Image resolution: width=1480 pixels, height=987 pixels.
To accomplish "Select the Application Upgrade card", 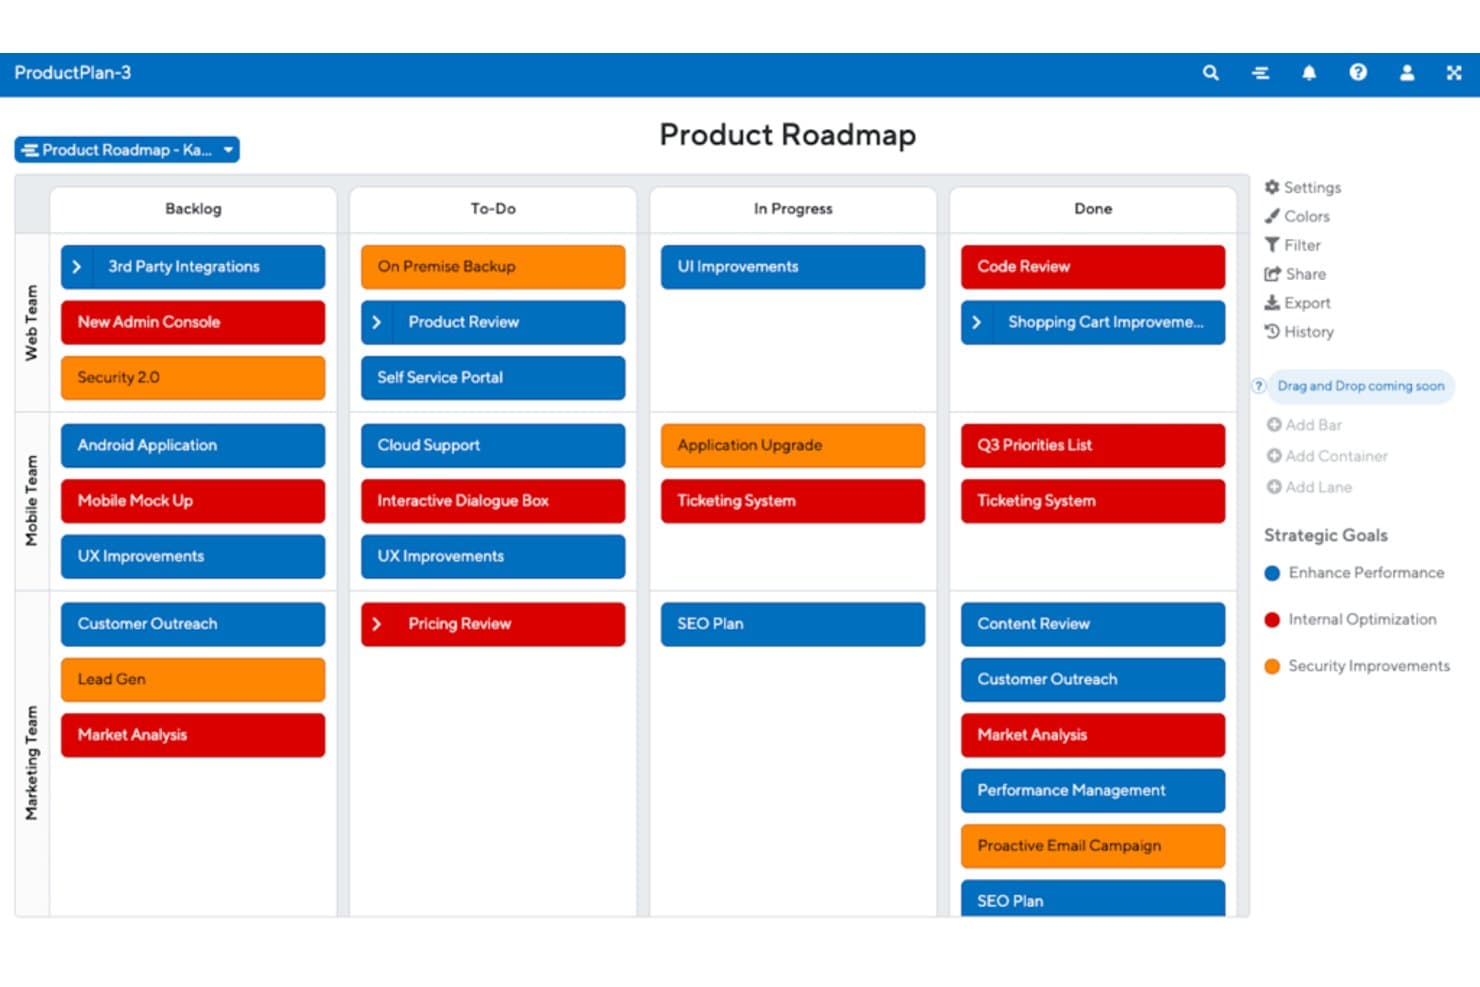I will [x=793, y=445].
